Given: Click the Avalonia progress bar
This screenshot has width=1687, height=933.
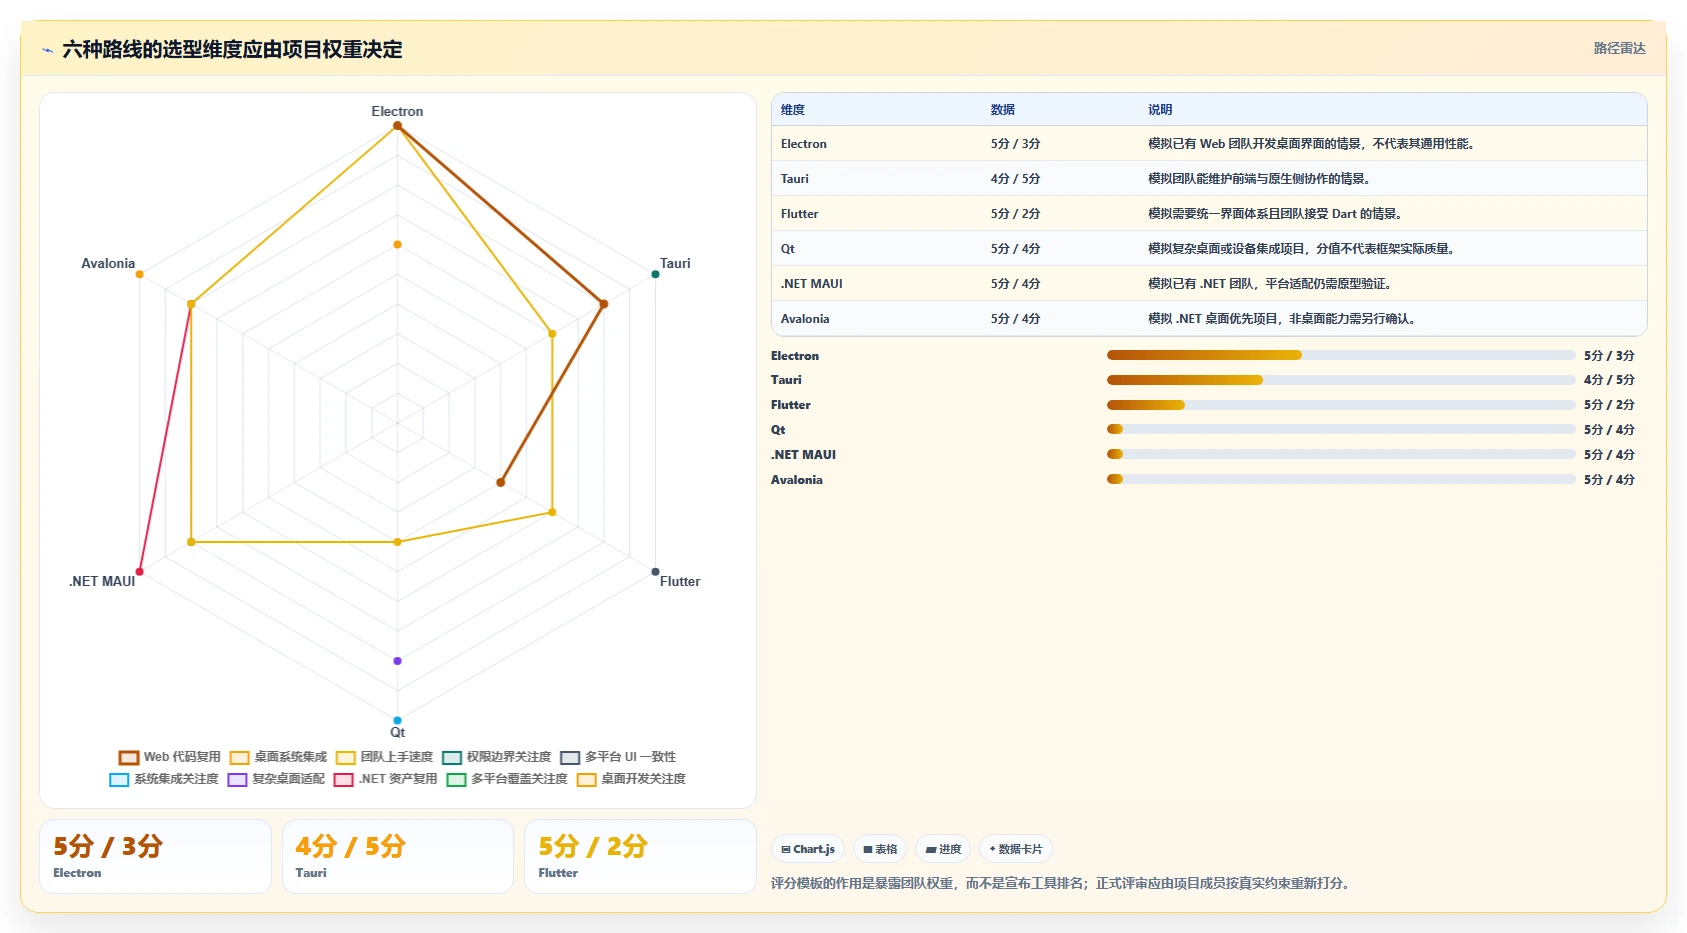Looking at the screenshot, I should (x=1341, y=479).
